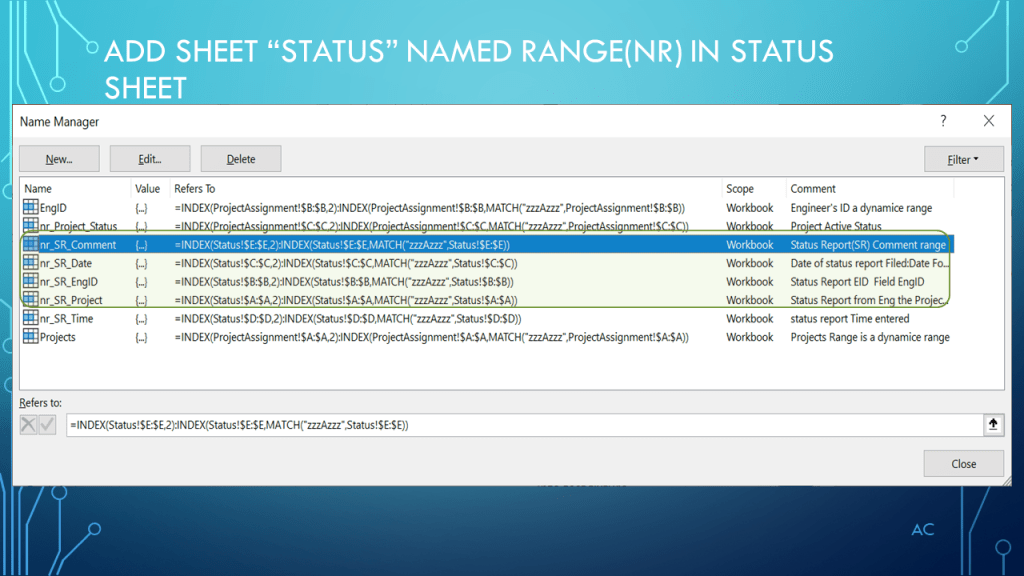Select the nr_SR_Project row
This screenshot has width=1024, height=576.
coord(72,300)
